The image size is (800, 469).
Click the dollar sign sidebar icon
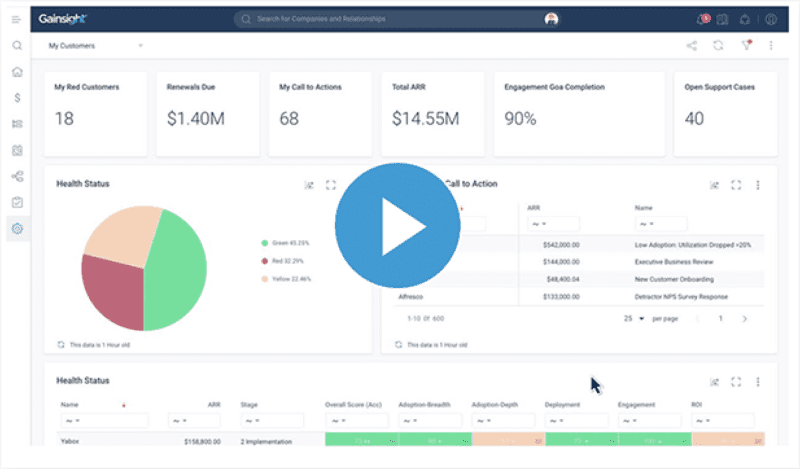17,98
